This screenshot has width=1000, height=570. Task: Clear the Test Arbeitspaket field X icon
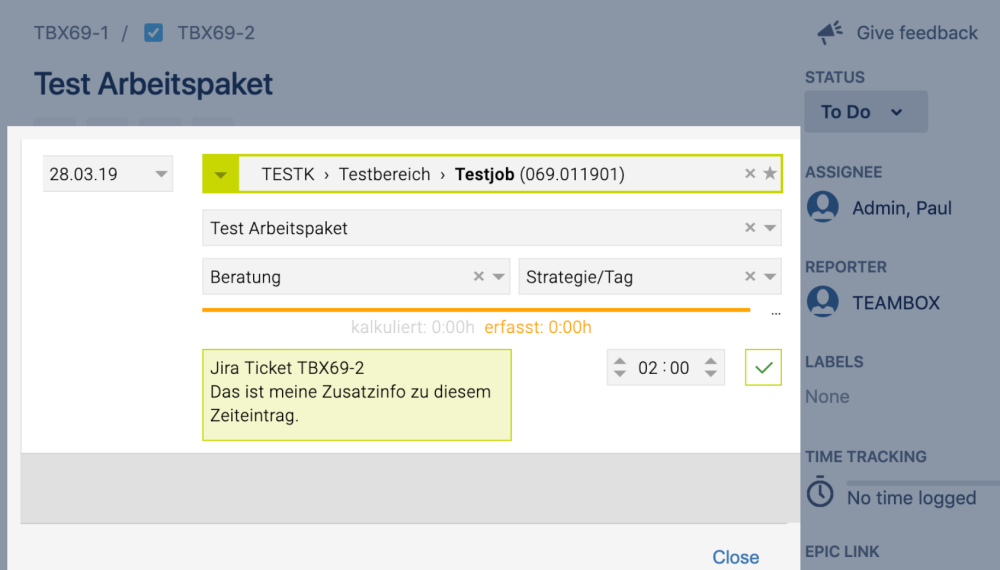(750, 228)
